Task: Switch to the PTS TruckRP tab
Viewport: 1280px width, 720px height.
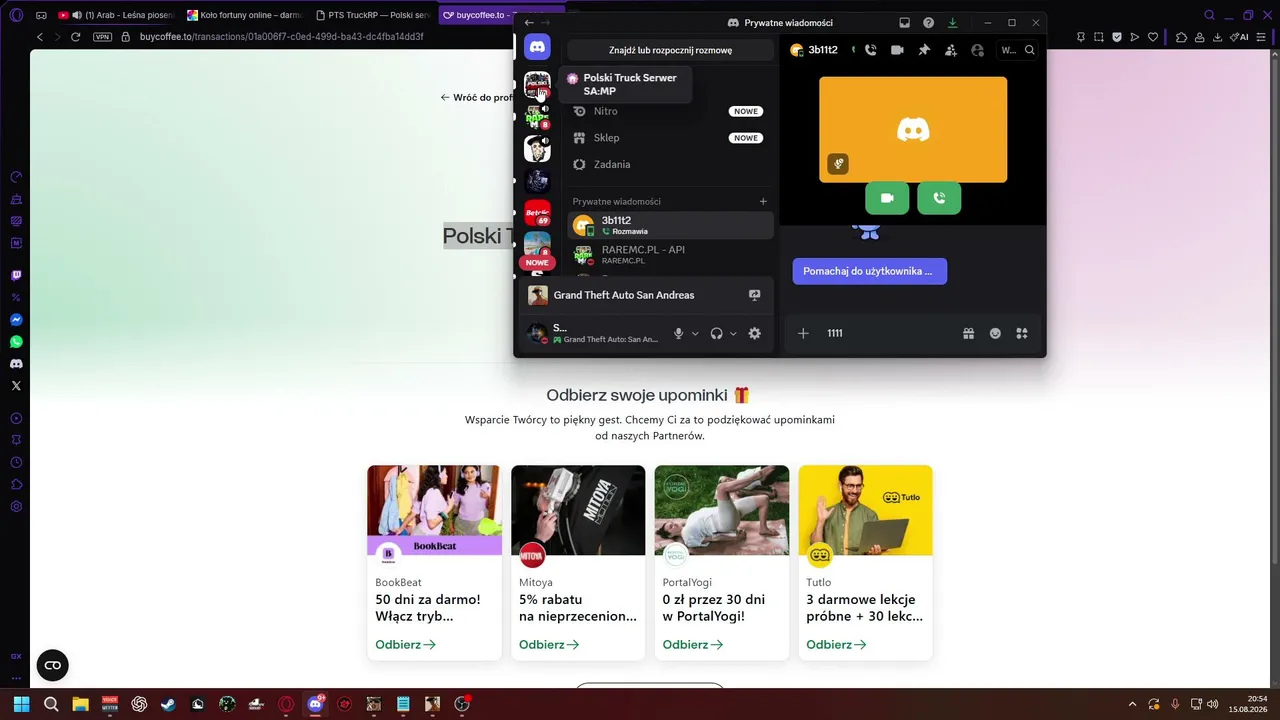Action: click(373, 15)
